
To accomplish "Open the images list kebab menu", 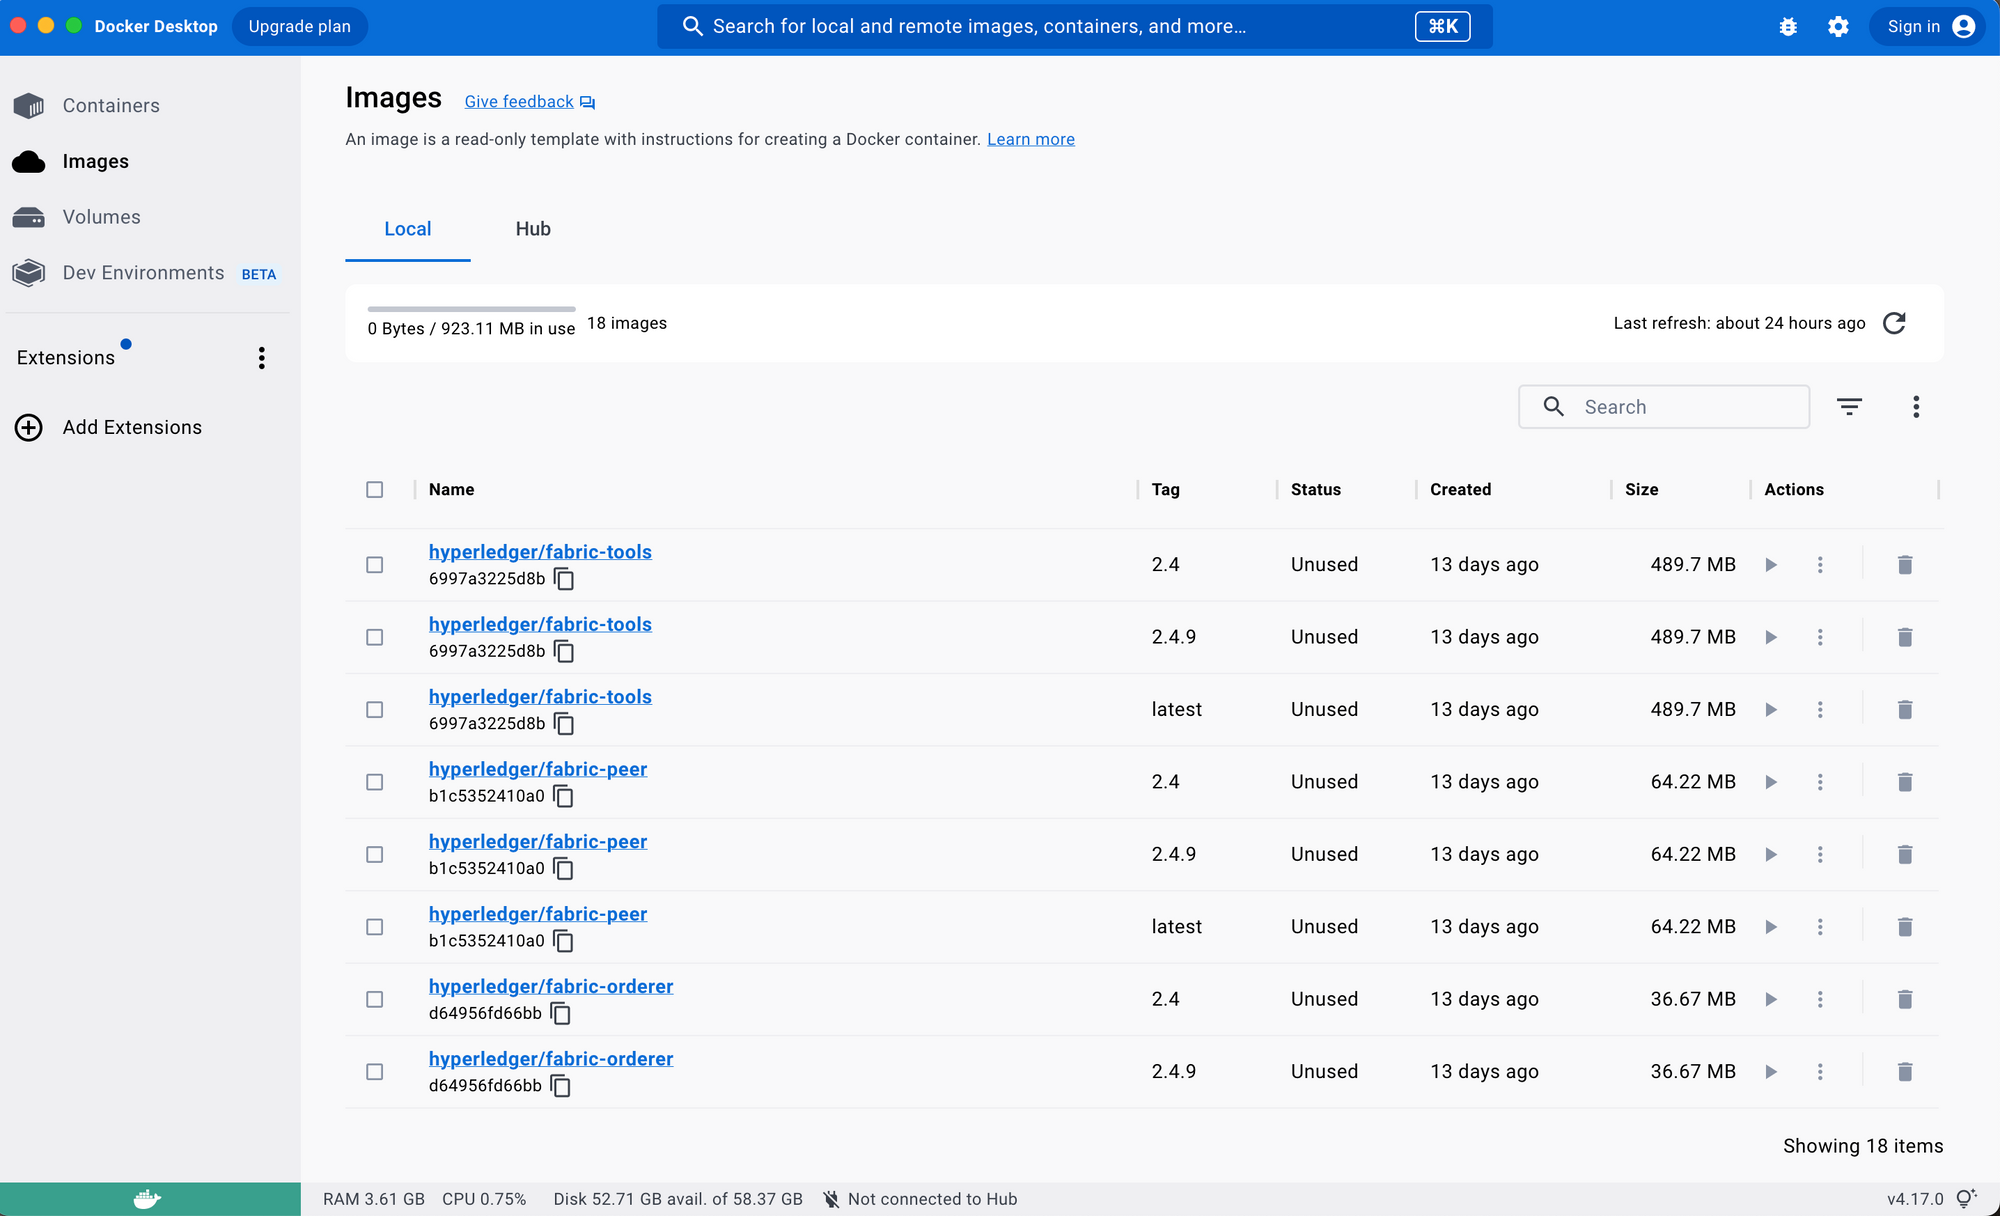I will 1916,407.
